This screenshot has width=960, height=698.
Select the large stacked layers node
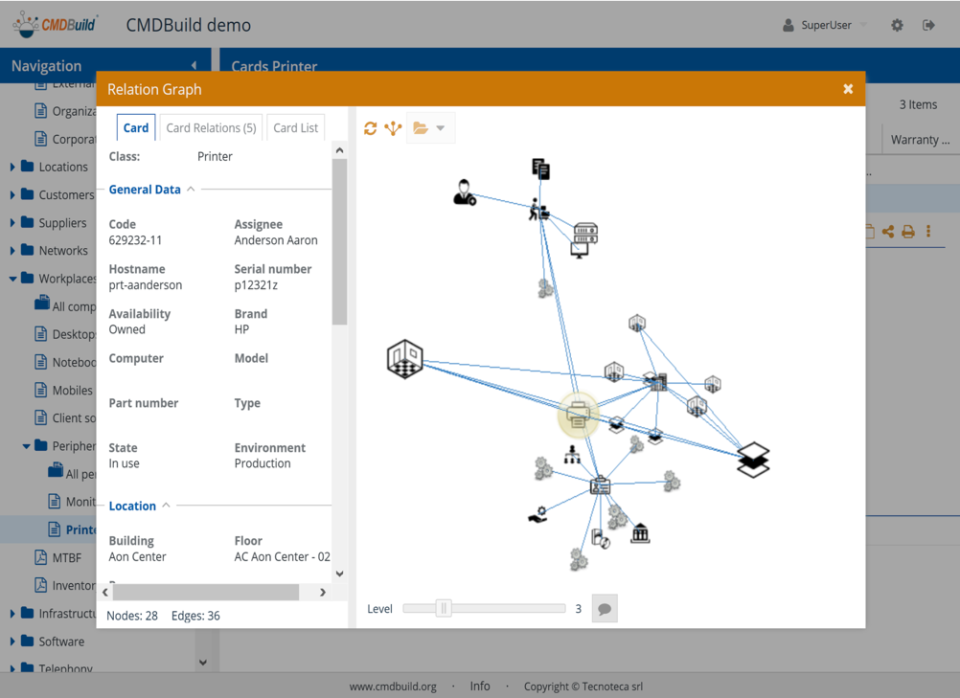pyautogui.click(x=753, y=459)
